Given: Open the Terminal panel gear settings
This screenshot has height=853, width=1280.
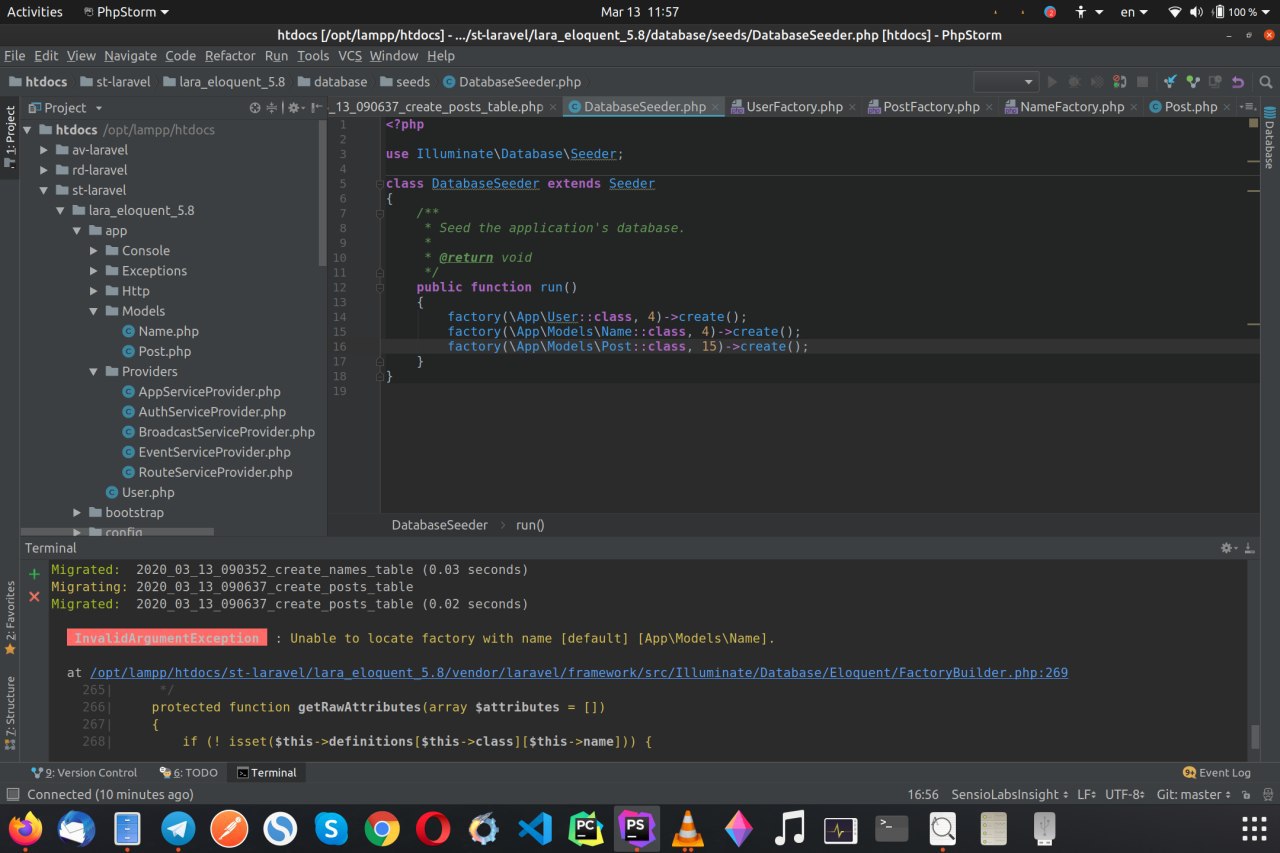Looking at the screenshot, I should tap(1228, 548).
